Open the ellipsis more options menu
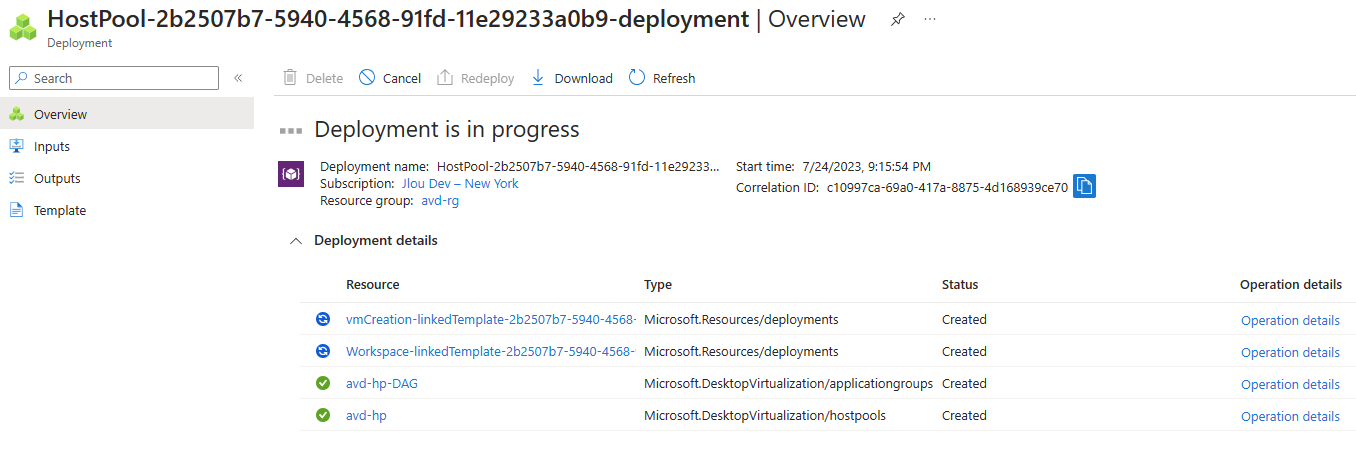 [x=930, y=20]
